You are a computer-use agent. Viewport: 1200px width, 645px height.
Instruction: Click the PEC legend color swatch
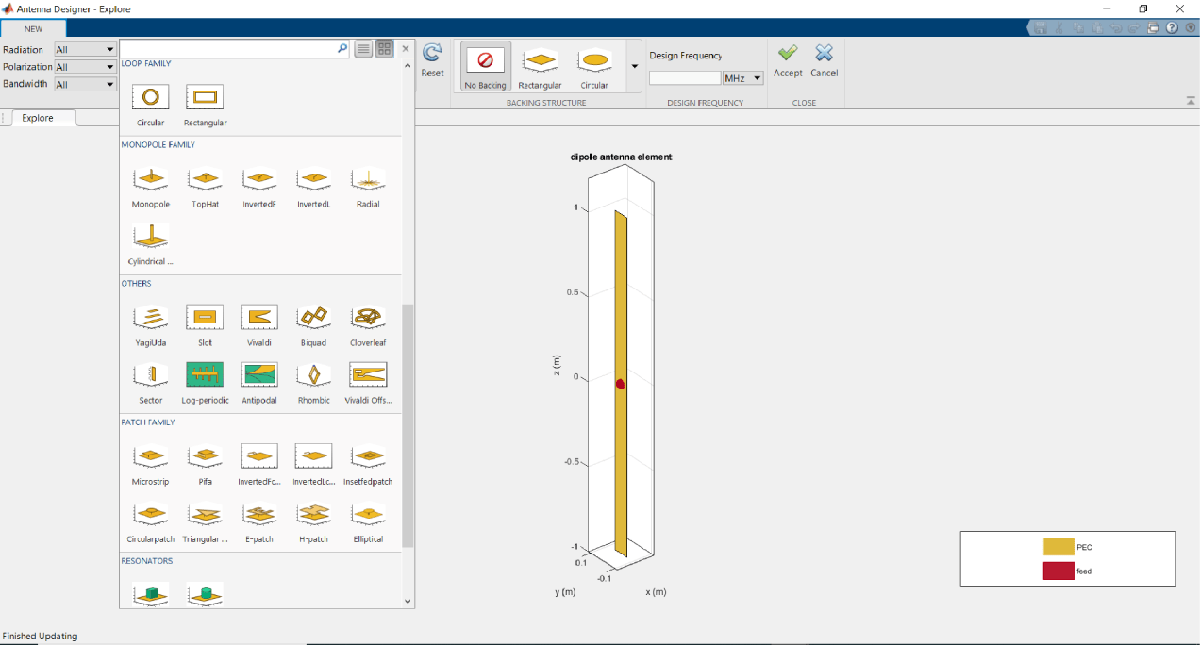point(1058,547)
